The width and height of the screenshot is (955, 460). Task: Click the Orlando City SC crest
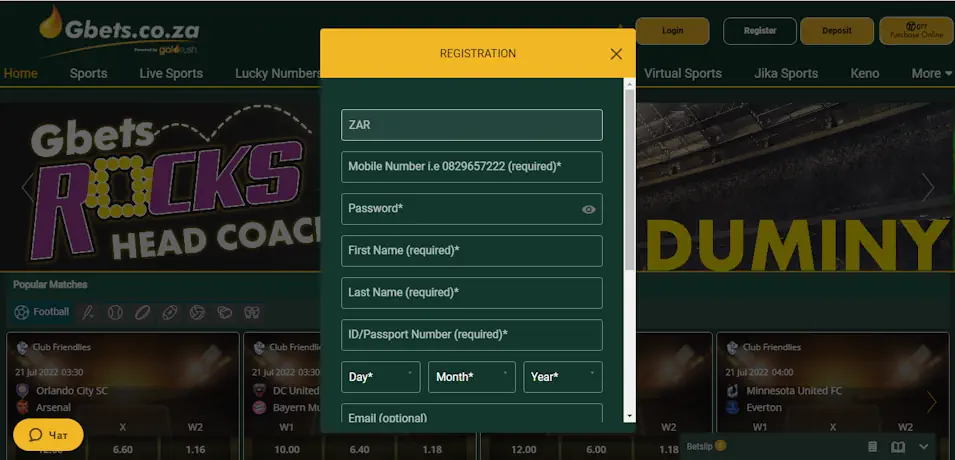point(23,391)
